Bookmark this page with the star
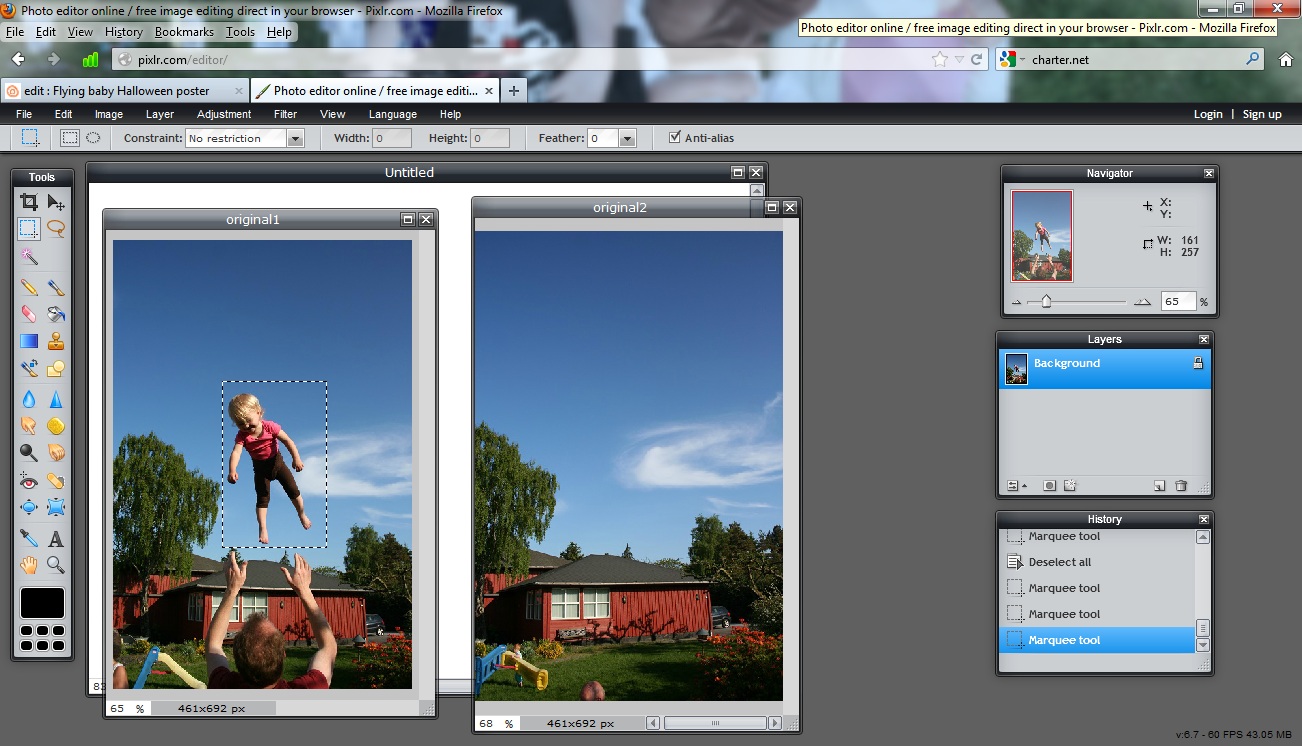The width and height of the screenshot is (1302, 746). (x=940, y=60)
